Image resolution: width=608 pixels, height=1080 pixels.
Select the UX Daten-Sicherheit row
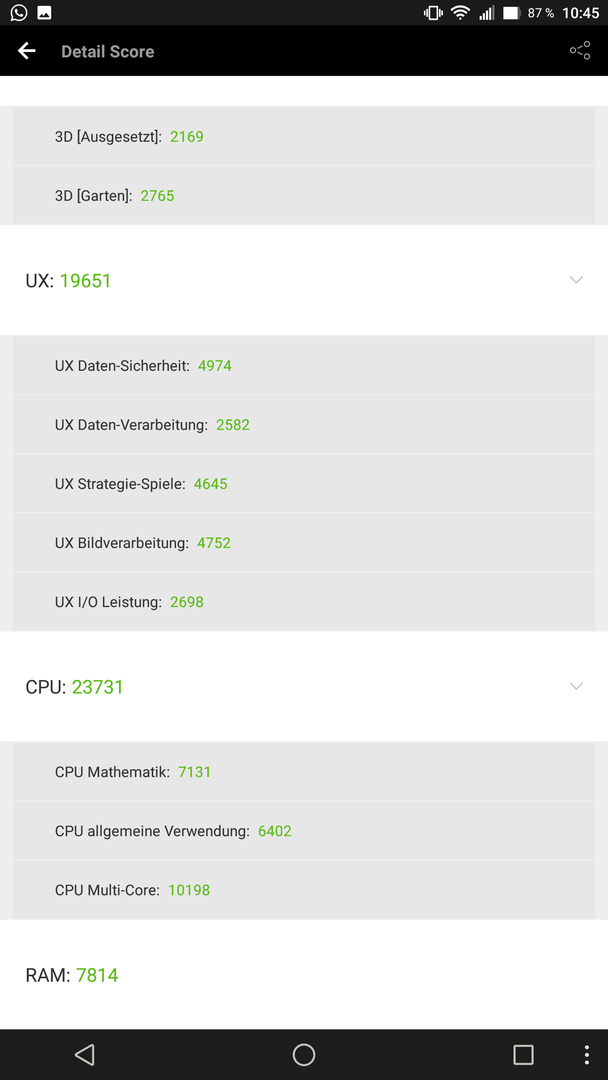(x=304, y=365)
